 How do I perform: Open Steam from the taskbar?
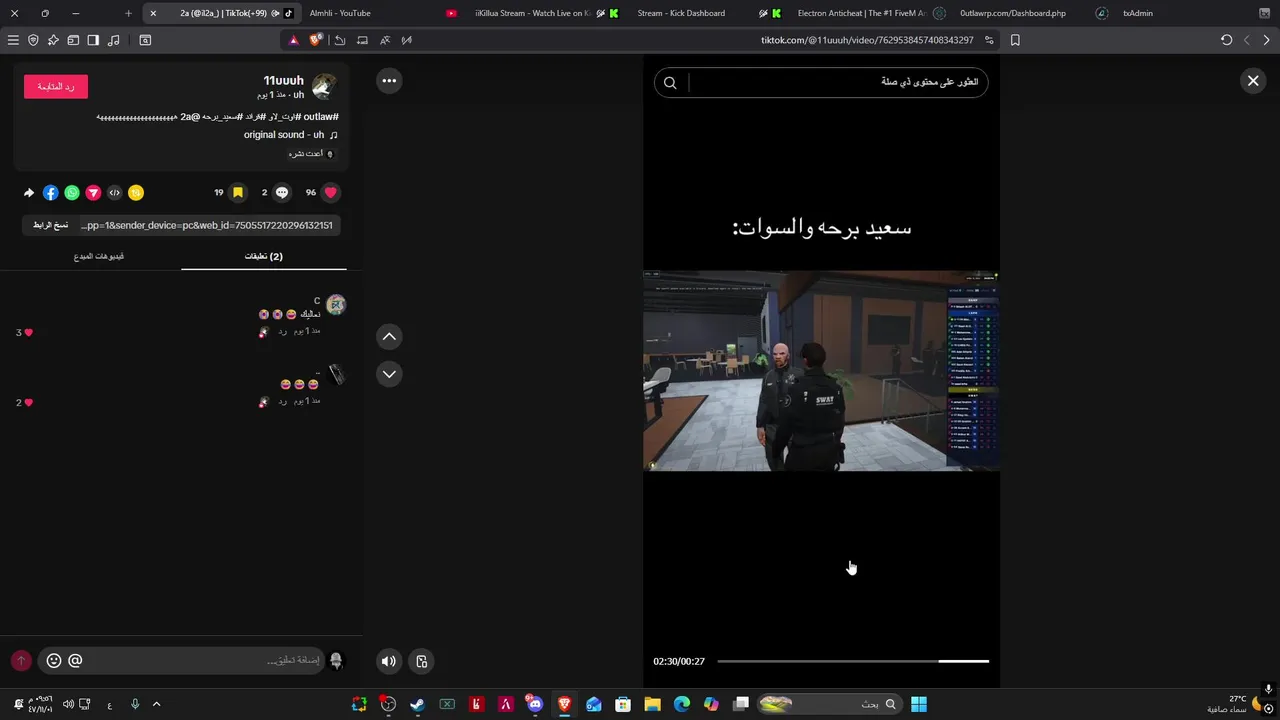pos(417,704)
